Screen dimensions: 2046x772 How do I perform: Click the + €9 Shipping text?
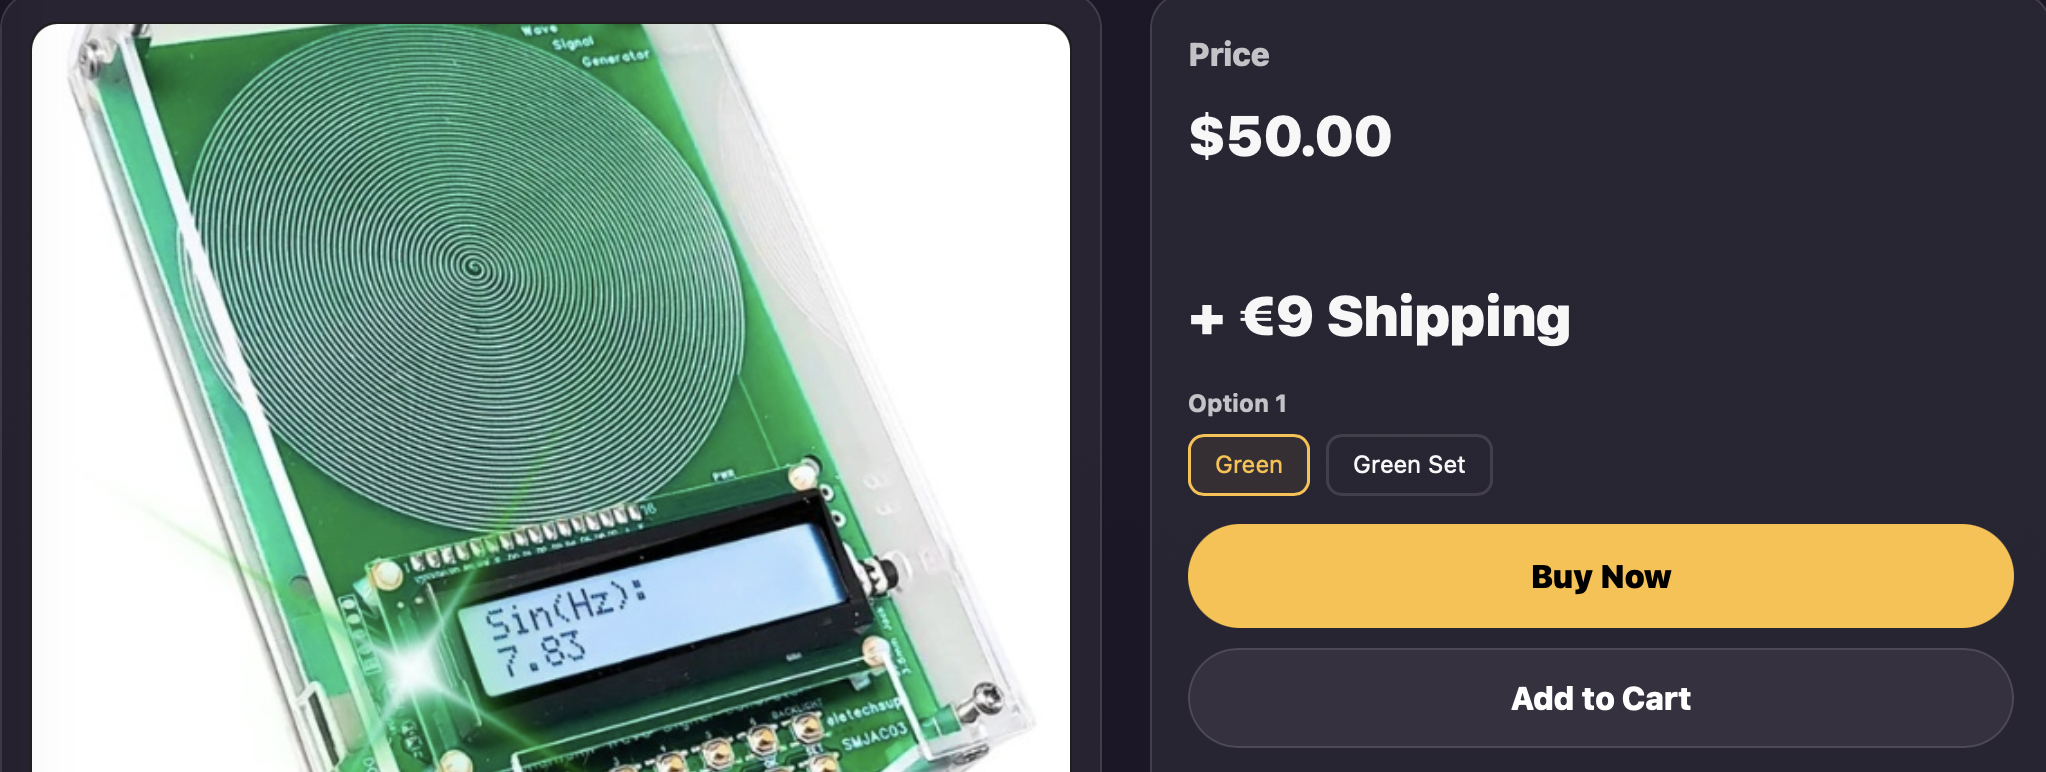click(x=1380, y=317)
